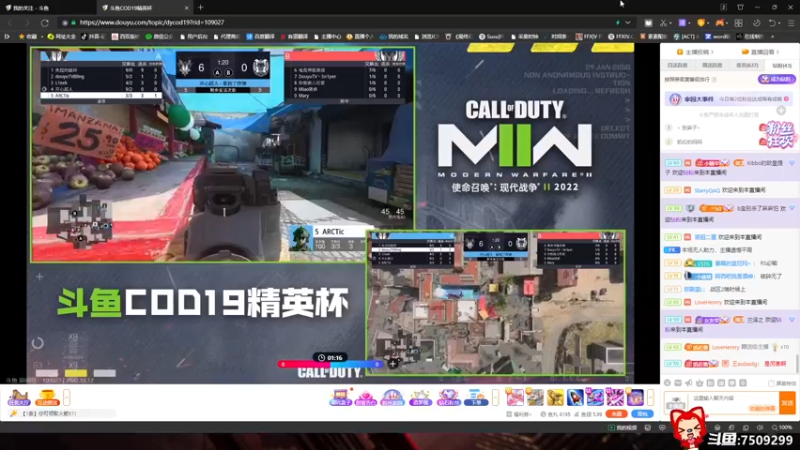Switch to the first ranking tab in sidebar

678,65
